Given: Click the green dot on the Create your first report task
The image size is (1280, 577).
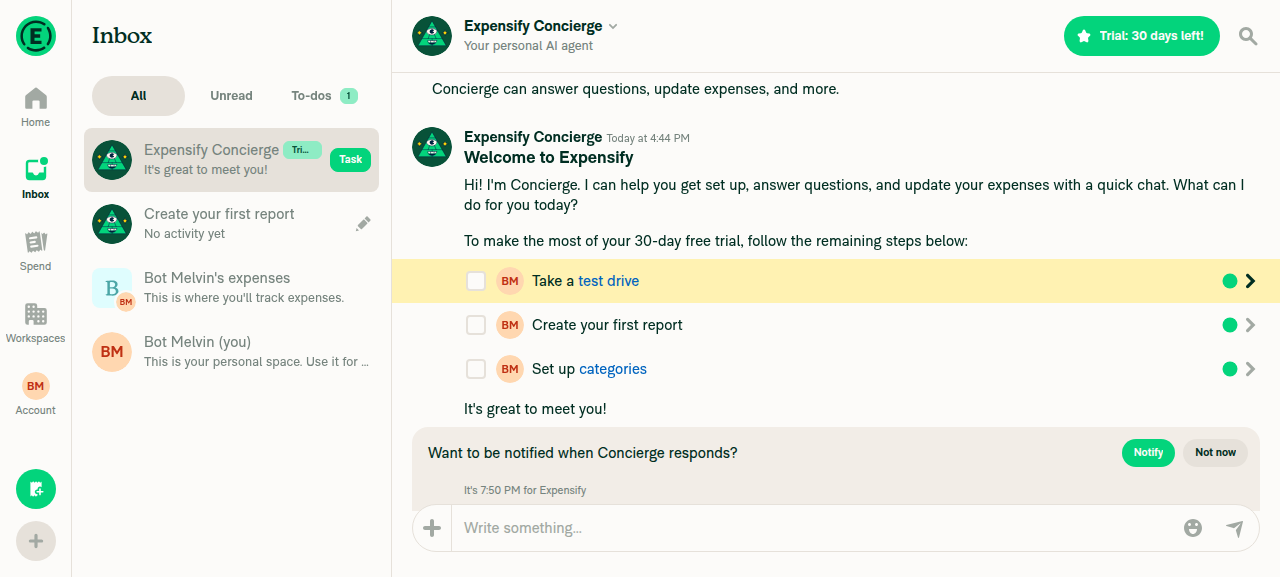Looking at the screenshot, I should [1230, 325].
